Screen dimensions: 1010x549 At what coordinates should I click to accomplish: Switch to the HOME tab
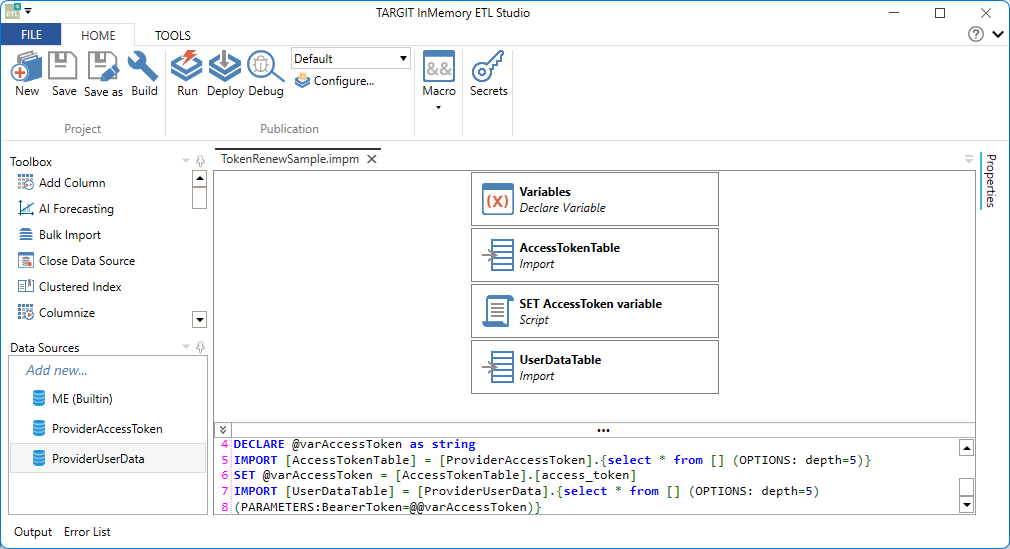pyautogui.click(x=98, y=35)
